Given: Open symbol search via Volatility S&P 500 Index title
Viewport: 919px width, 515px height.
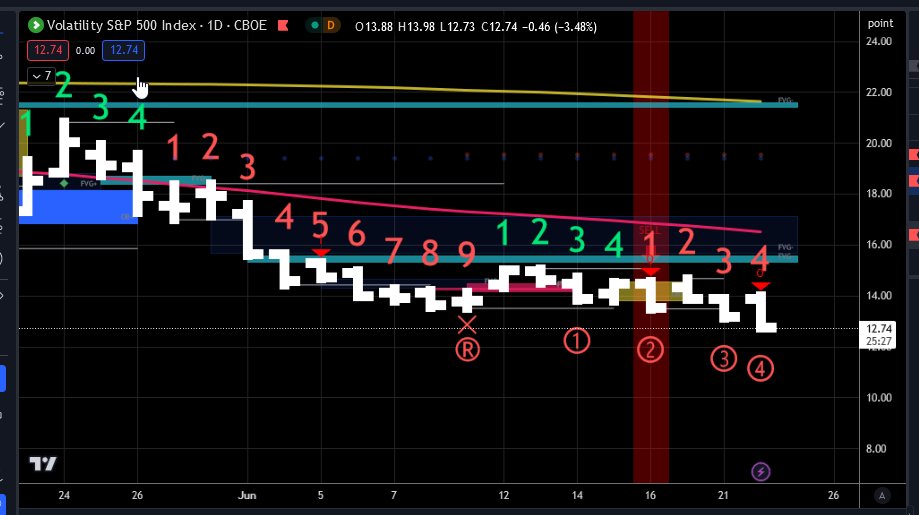Looking at the screenshot, I should pyautogui.click(x=156, y=25).
